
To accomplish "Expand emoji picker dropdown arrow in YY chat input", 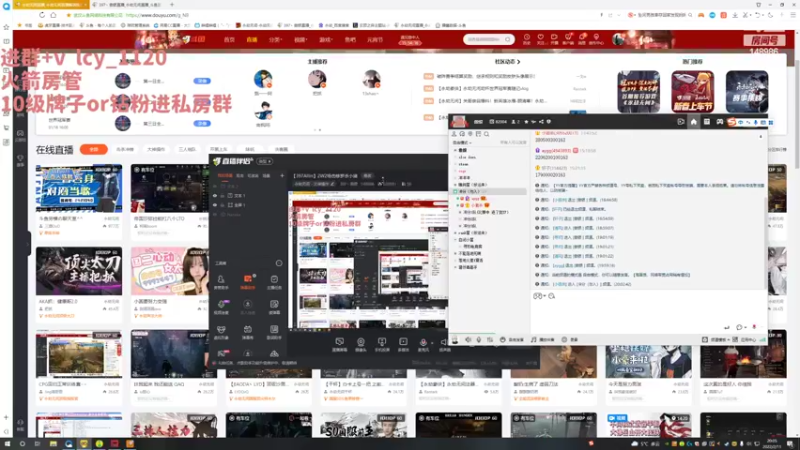I will [x=544, y=296].
